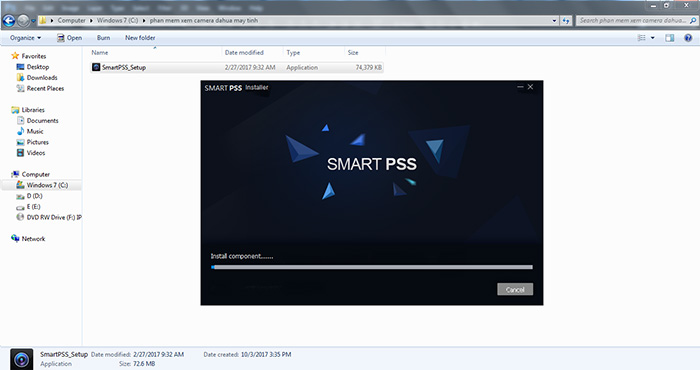Click the install component progress bar

coord(371,267)
